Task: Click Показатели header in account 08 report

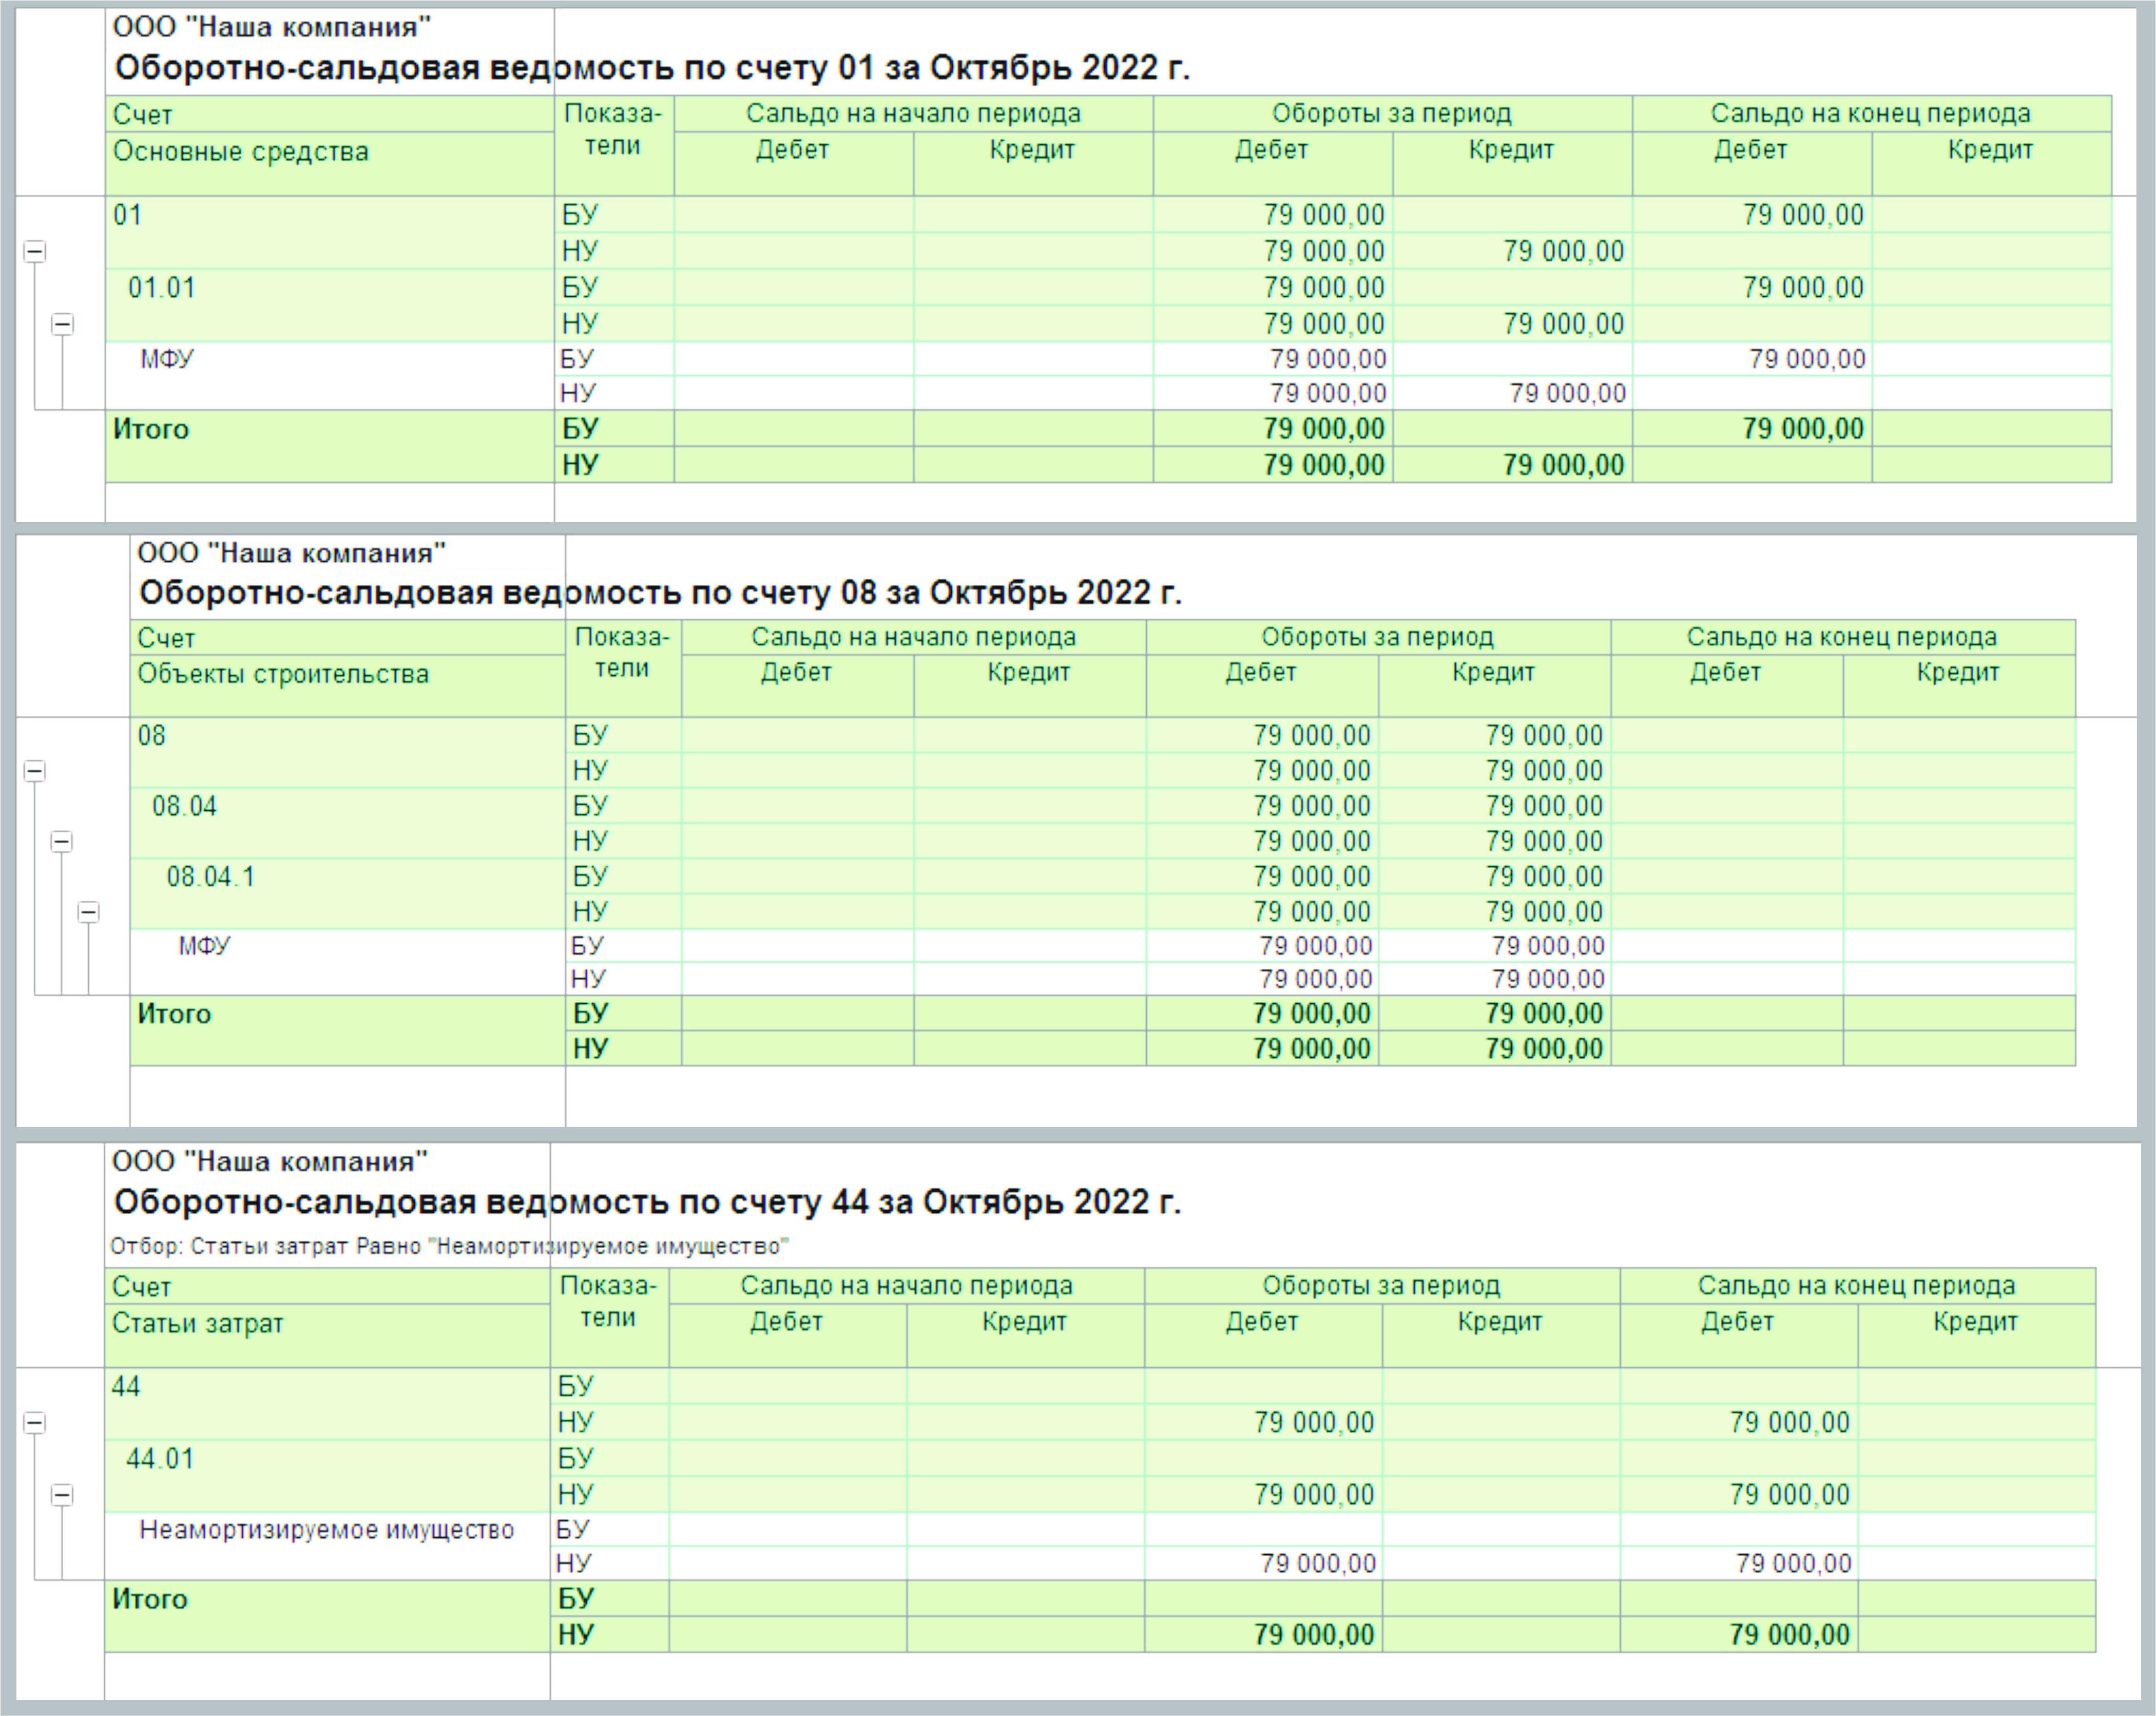Action: point(623,668)
